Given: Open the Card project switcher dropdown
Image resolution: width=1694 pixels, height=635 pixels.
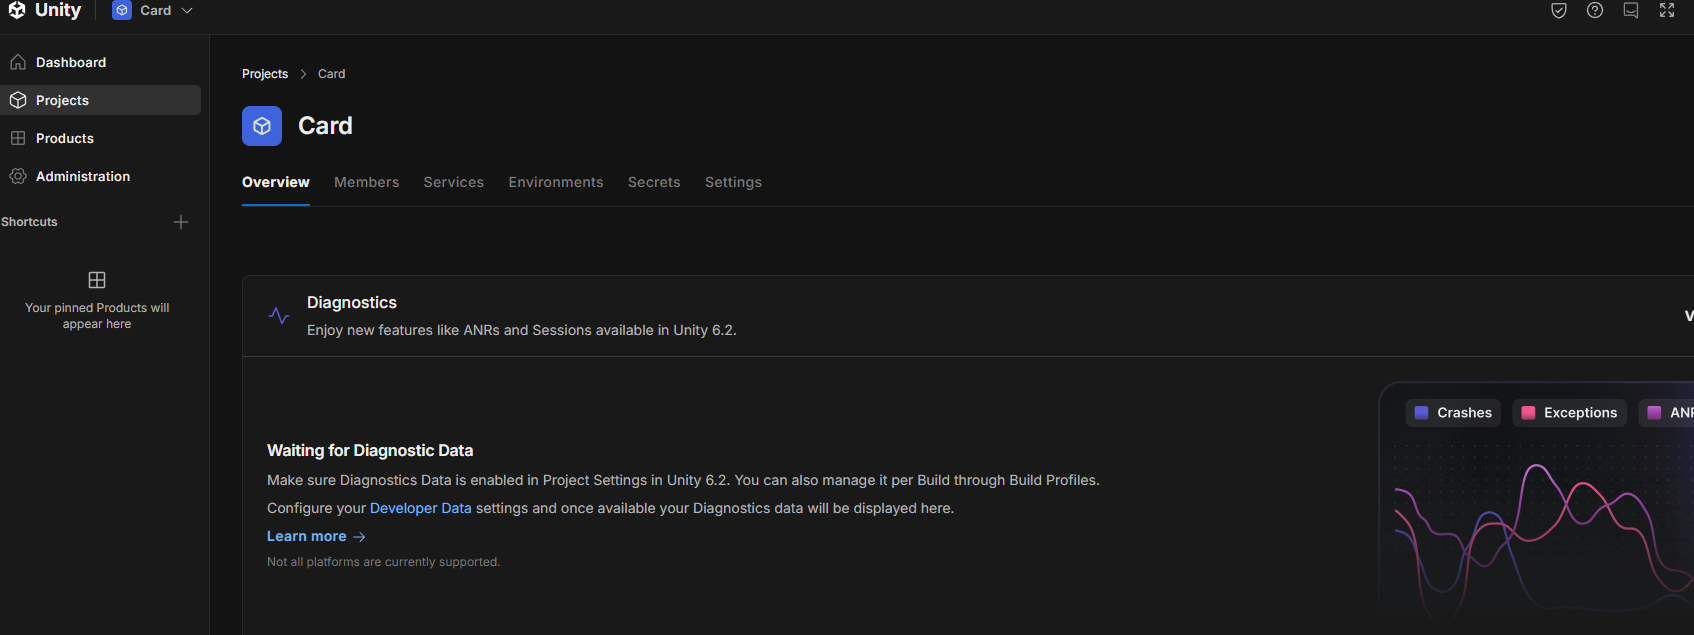Looking at the screenshot, I should coord(153,10).
